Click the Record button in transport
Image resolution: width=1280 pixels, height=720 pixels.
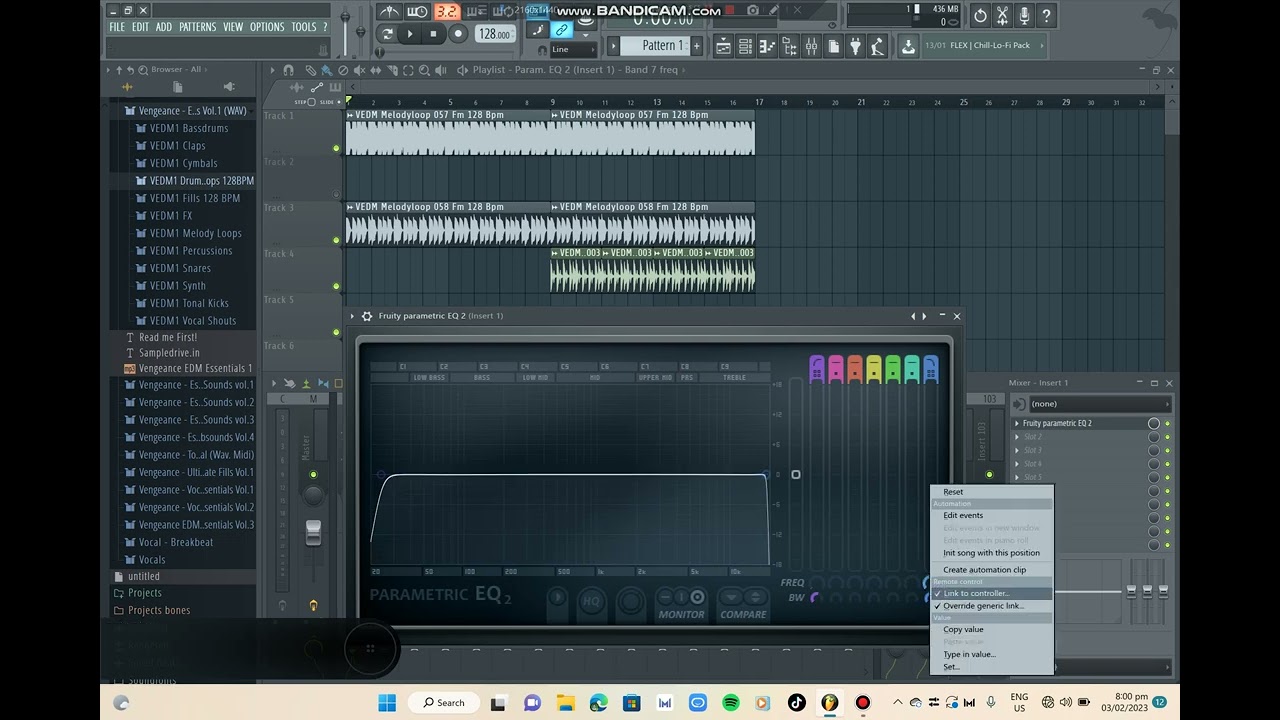(458, 34)
